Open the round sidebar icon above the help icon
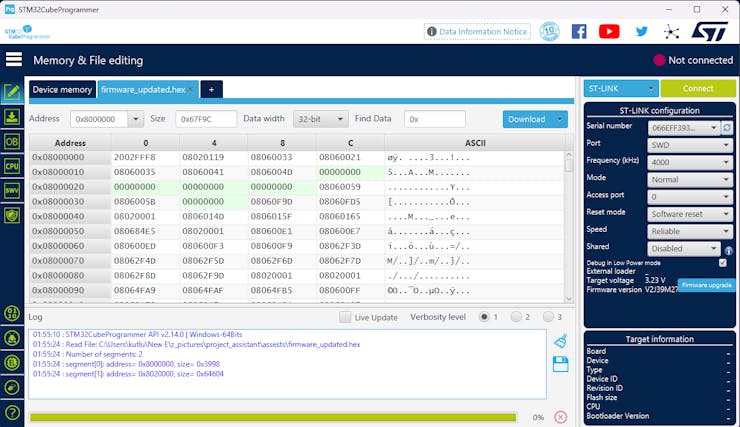740x427 pixels. pyautogui.click(x=12, y=388)
